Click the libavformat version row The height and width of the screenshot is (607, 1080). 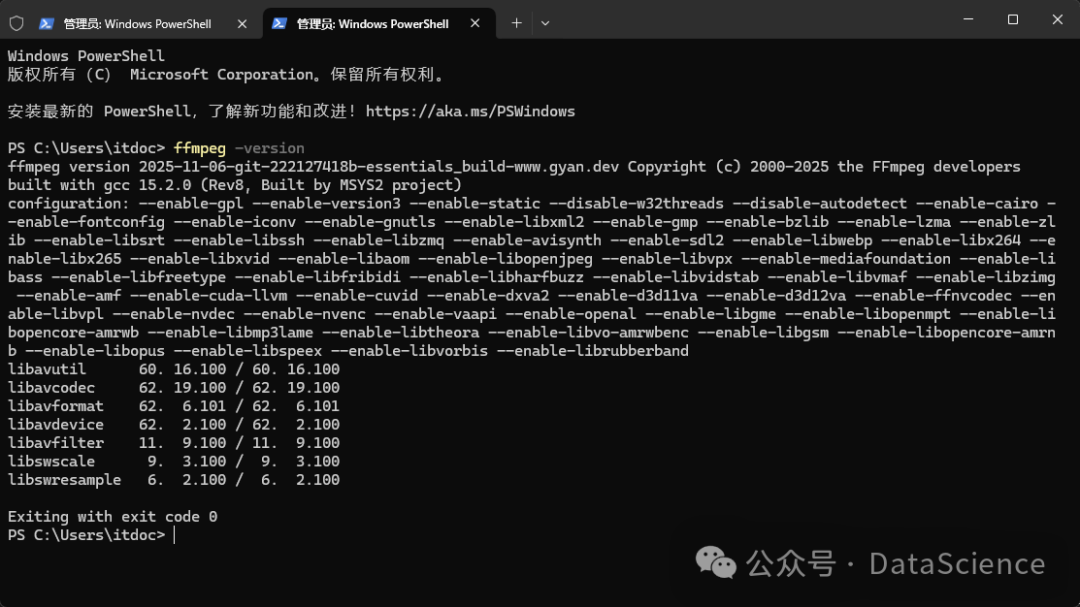pyautogui.click(x=174, y=407)
